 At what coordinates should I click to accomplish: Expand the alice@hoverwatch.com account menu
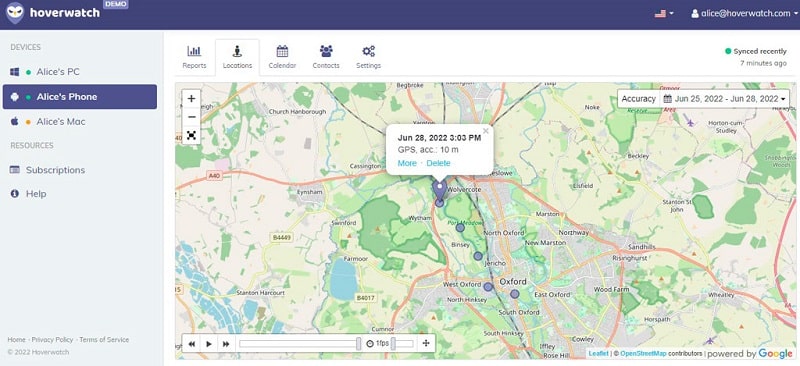click(x=744, y=14)
